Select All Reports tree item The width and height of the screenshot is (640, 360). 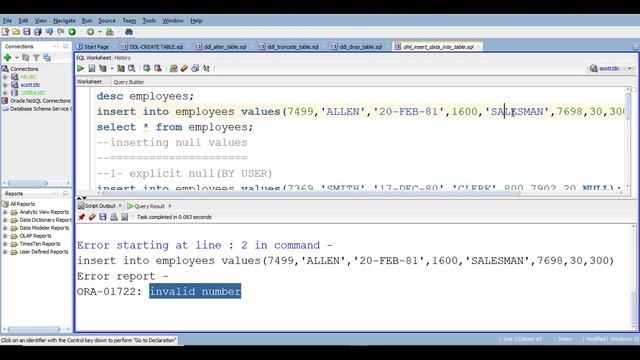18,204
